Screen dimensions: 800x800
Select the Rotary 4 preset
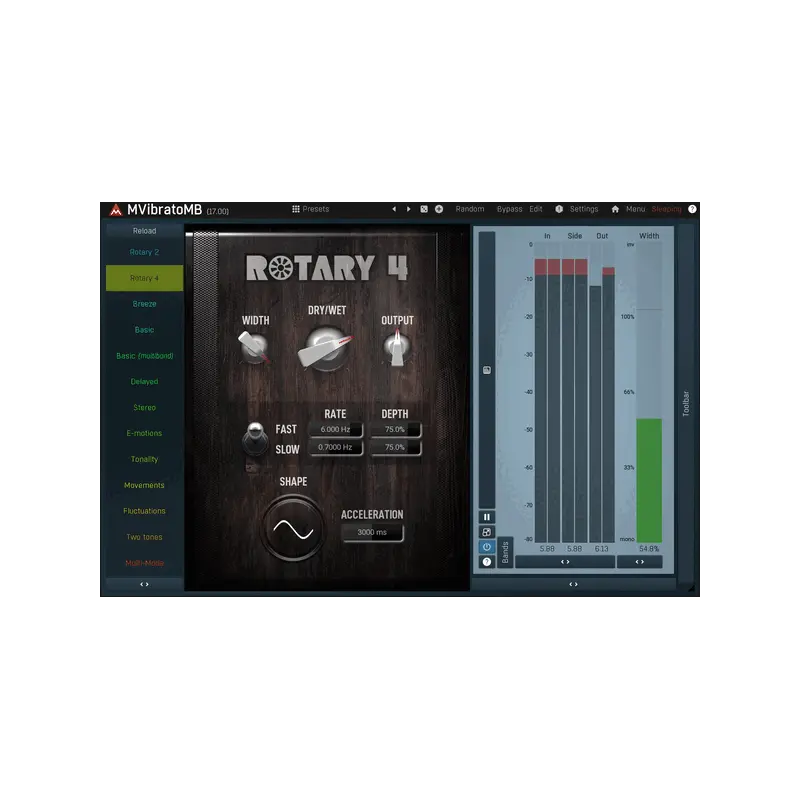[144, 278]
